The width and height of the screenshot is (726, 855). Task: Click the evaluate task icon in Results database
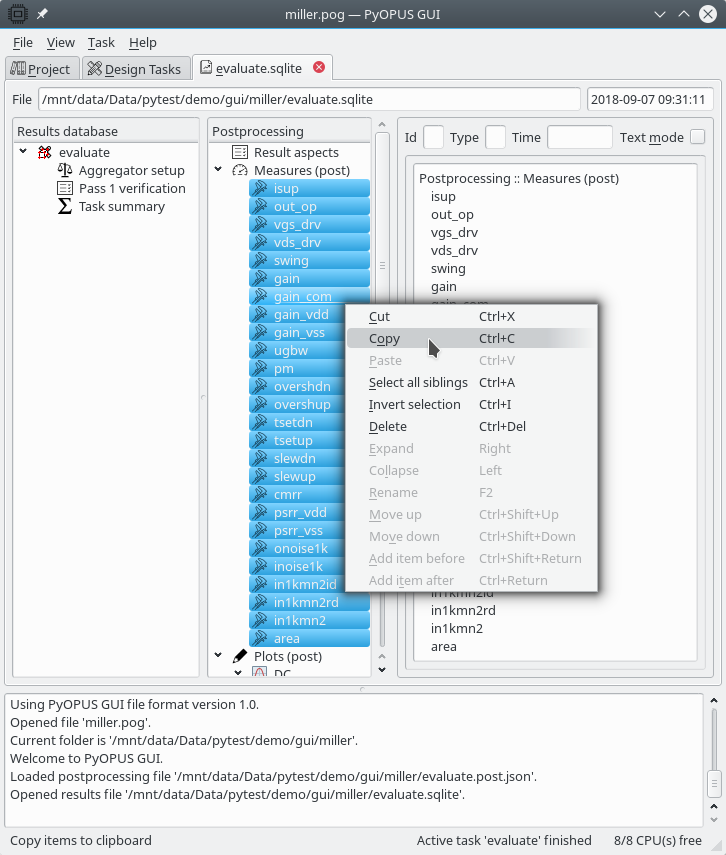44,153
